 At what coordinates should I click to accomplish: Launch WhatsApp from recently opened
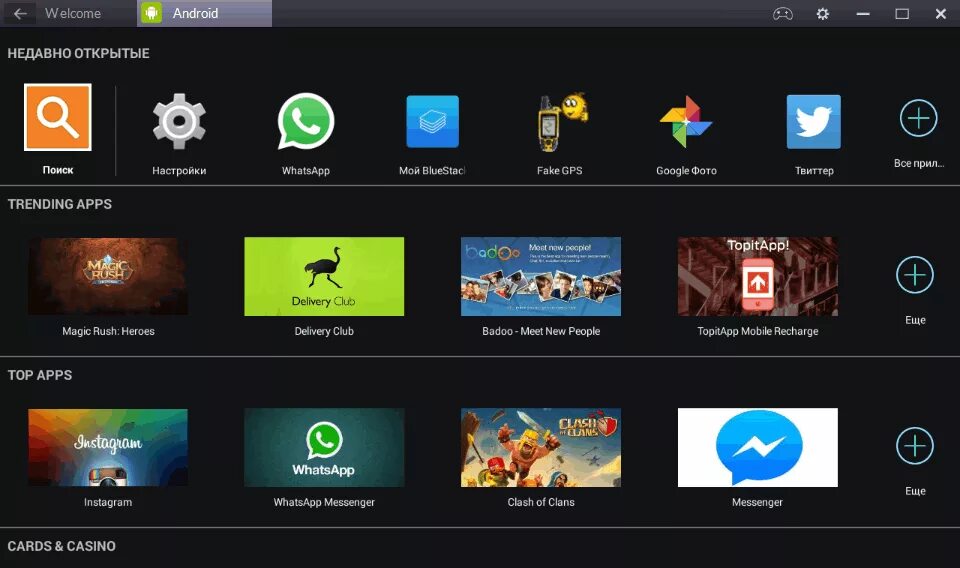coord(306,121)
